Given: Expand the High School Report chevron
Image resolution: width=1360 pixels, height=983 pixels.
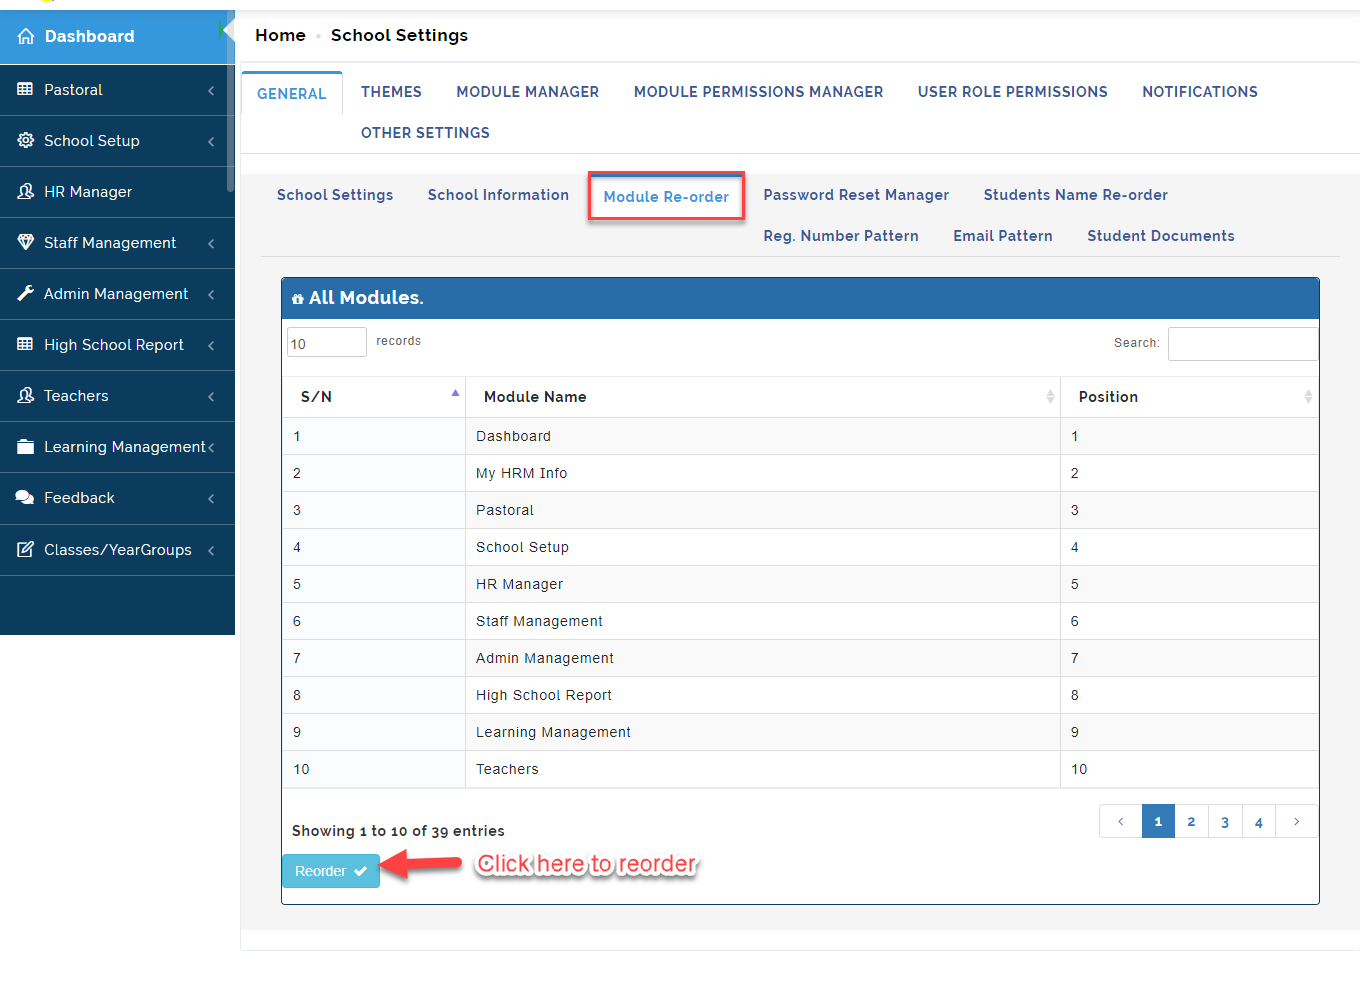Looking at the screenshot, I should pyautogui.click(x=211, y=346).
